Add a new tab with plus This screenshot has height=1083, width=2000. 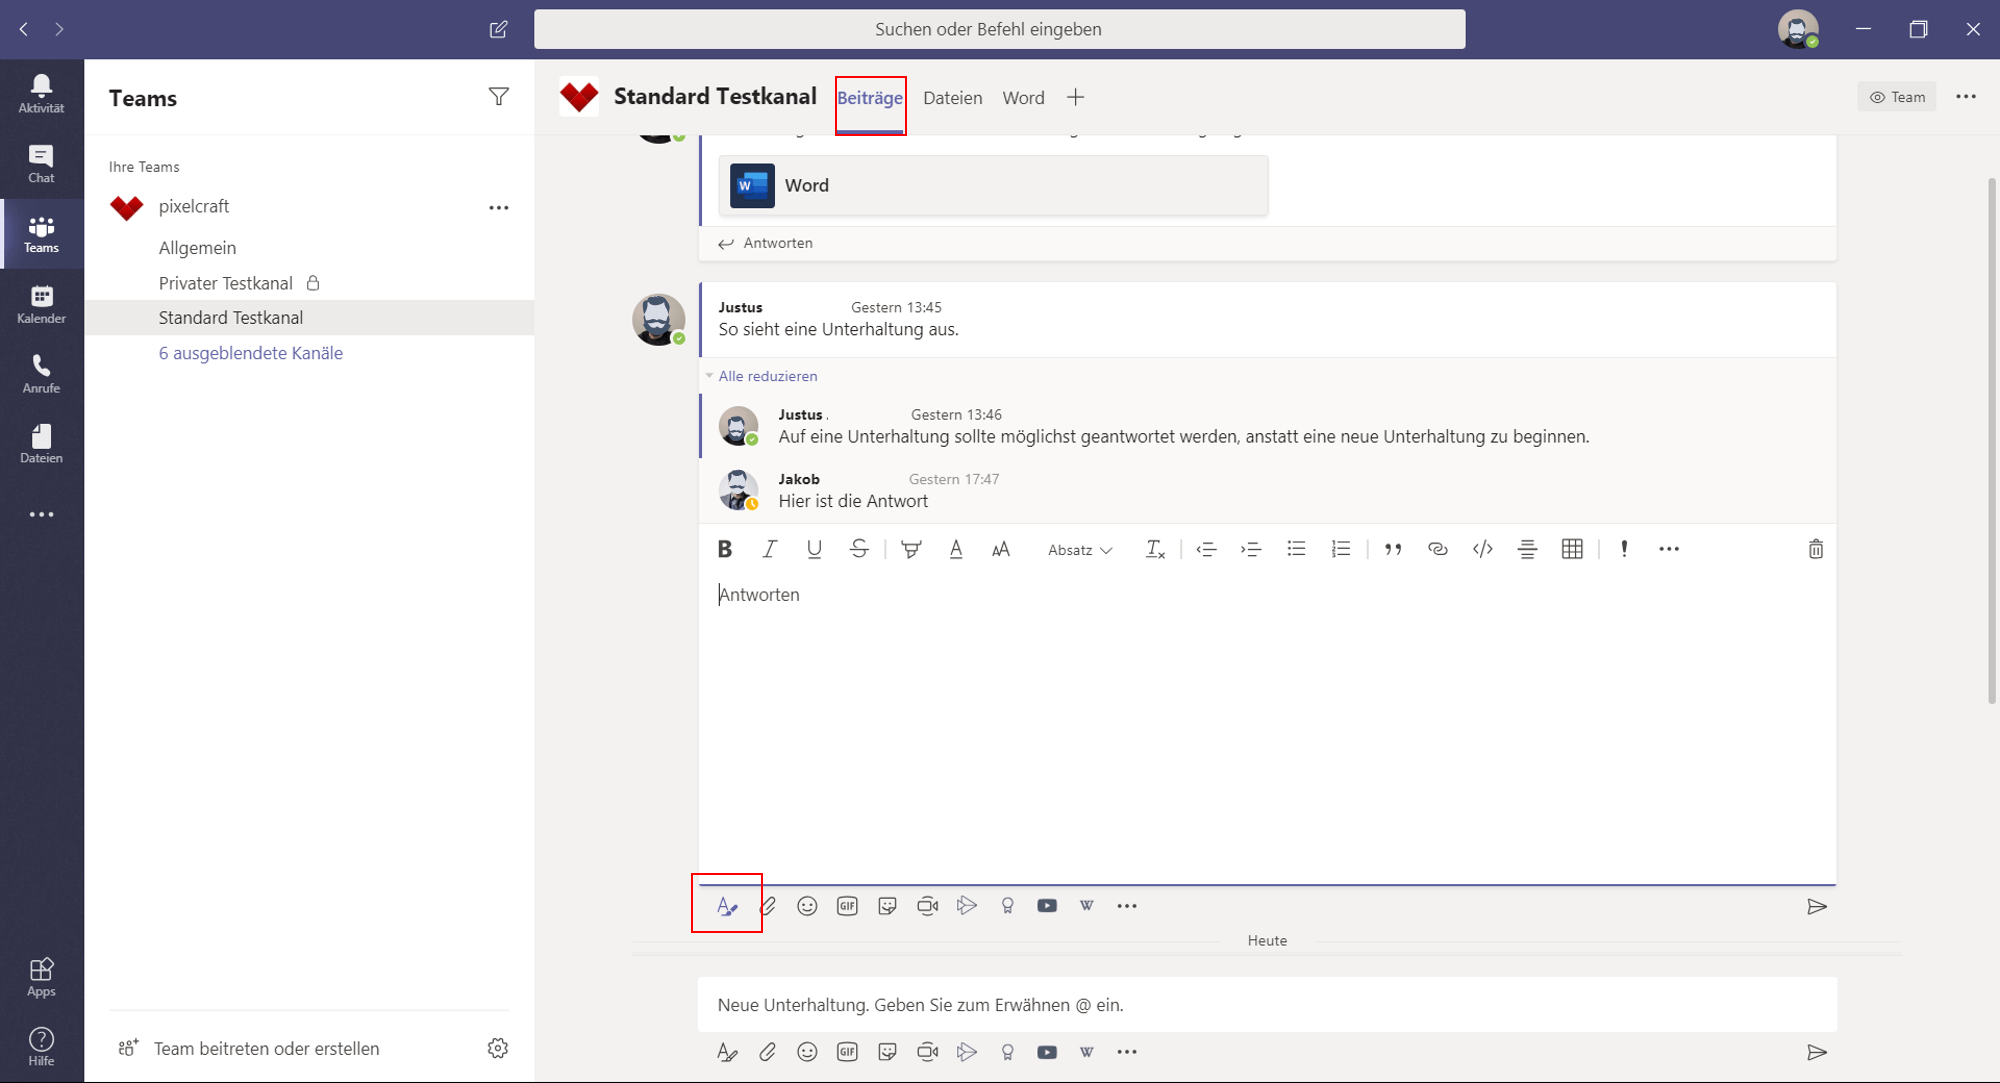(x=1075, y=97)
